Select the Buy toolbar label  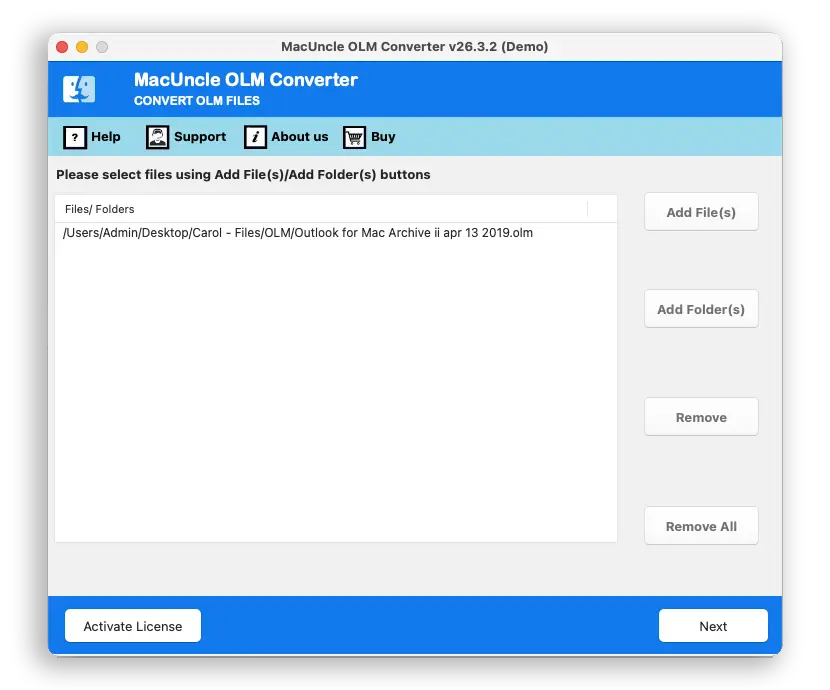383,137
